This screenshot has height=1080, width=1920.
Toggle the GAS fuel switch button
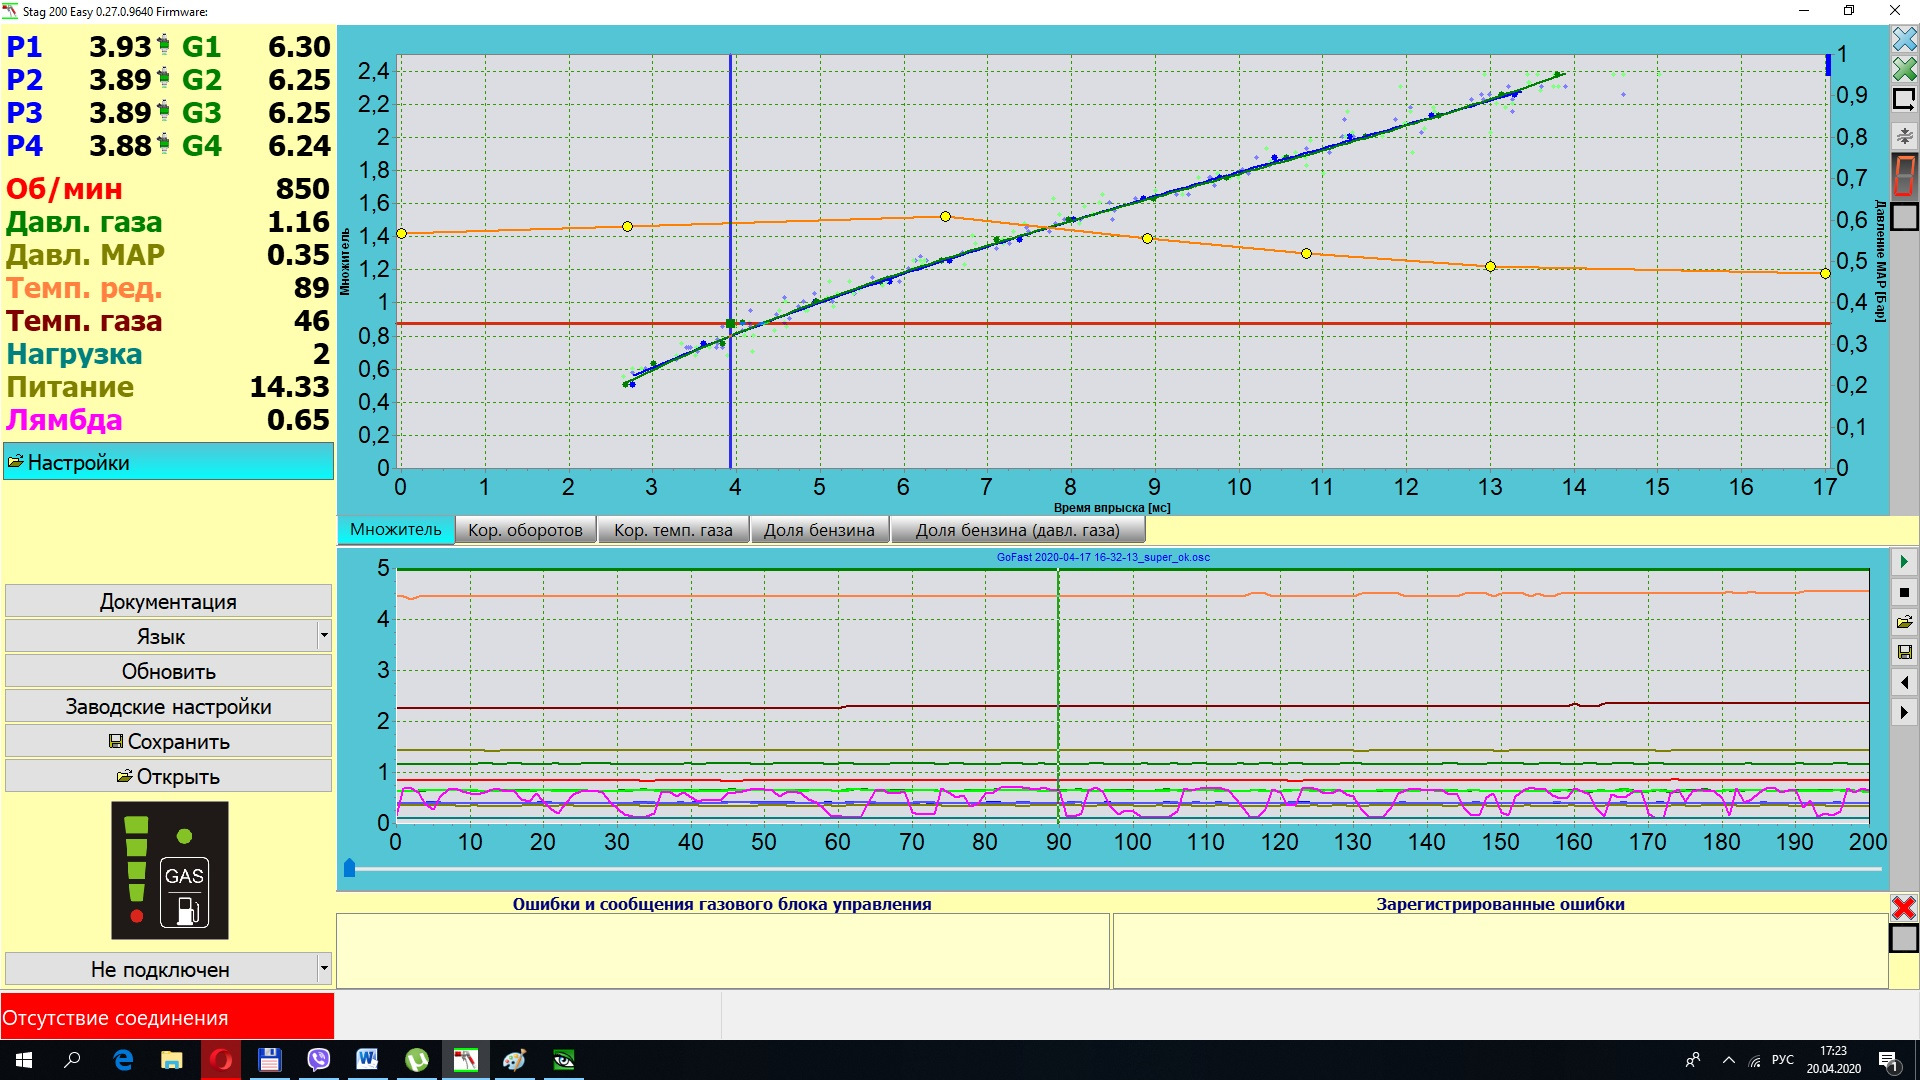pos(185,892)
